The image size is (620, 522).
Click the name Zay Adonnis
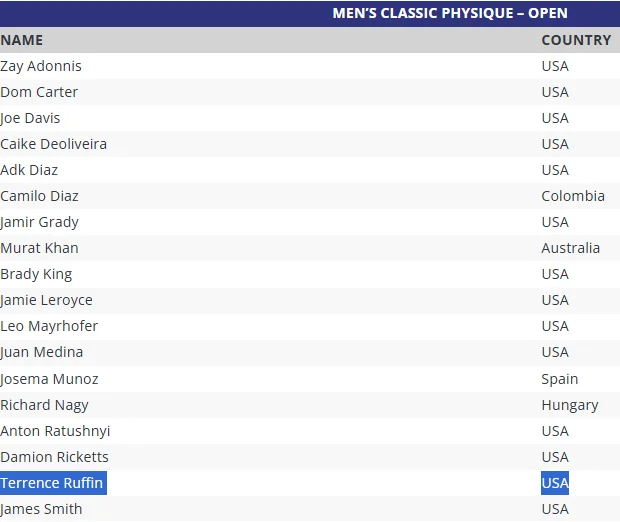41,66
